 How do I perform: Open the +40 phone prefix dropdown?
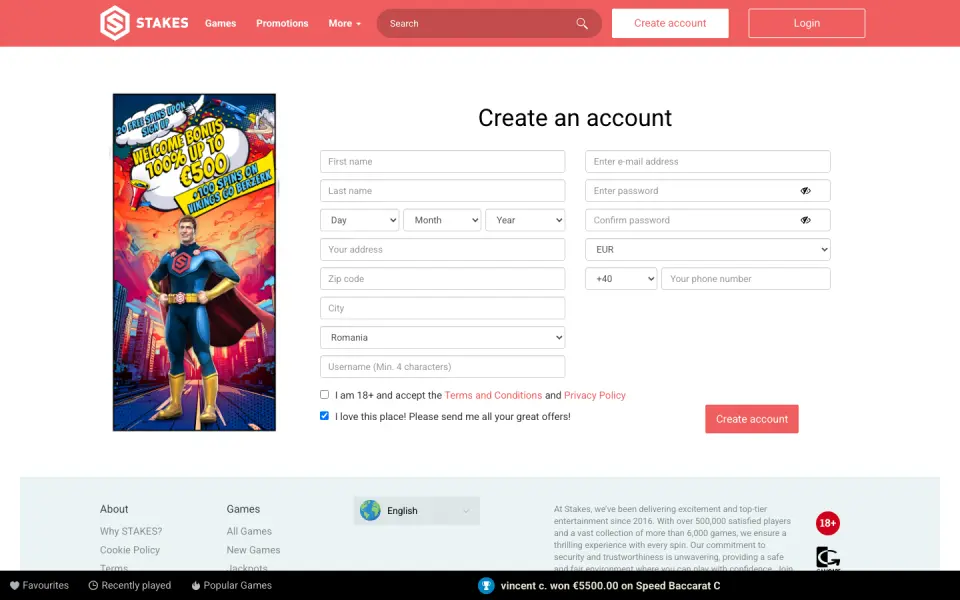621,279
